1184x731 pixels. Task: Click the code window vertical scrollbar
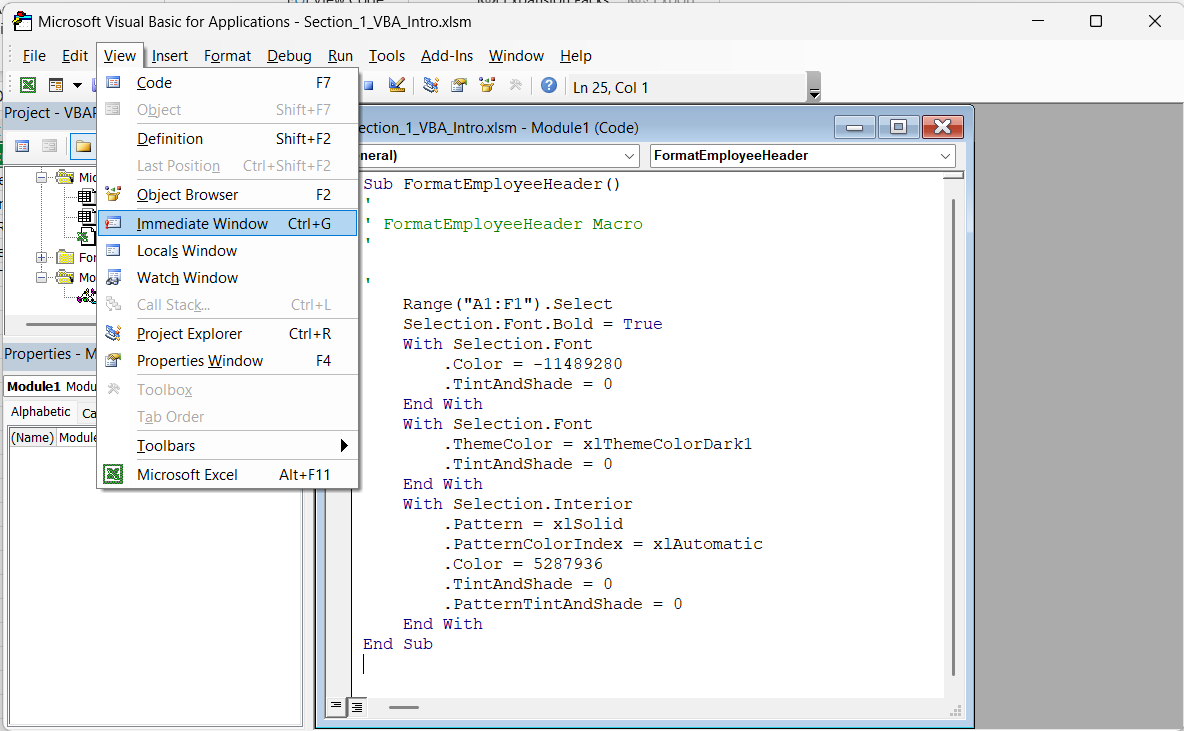point(954,436)
